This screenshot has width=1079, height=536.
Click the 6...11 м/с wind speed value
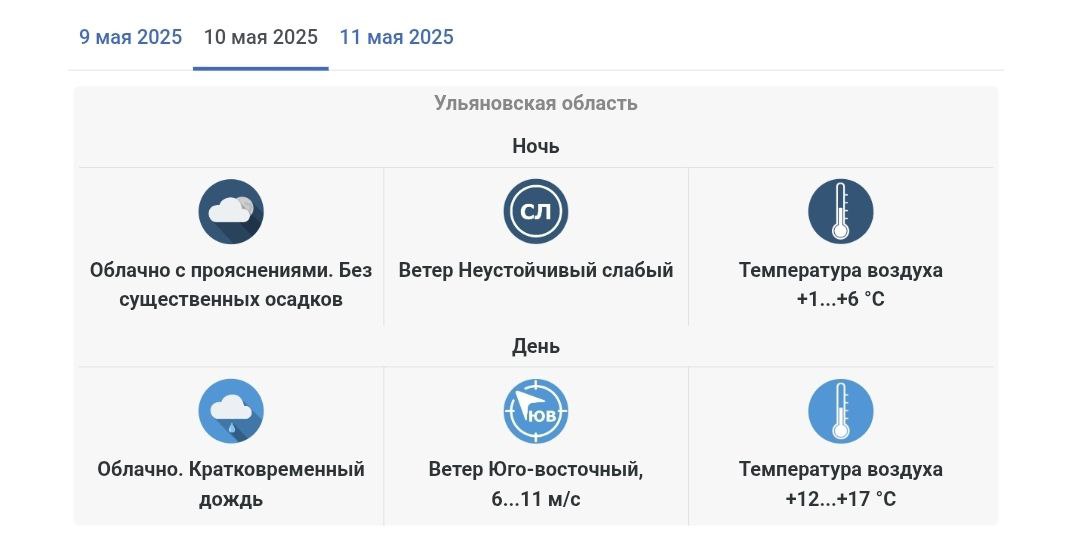536,500
